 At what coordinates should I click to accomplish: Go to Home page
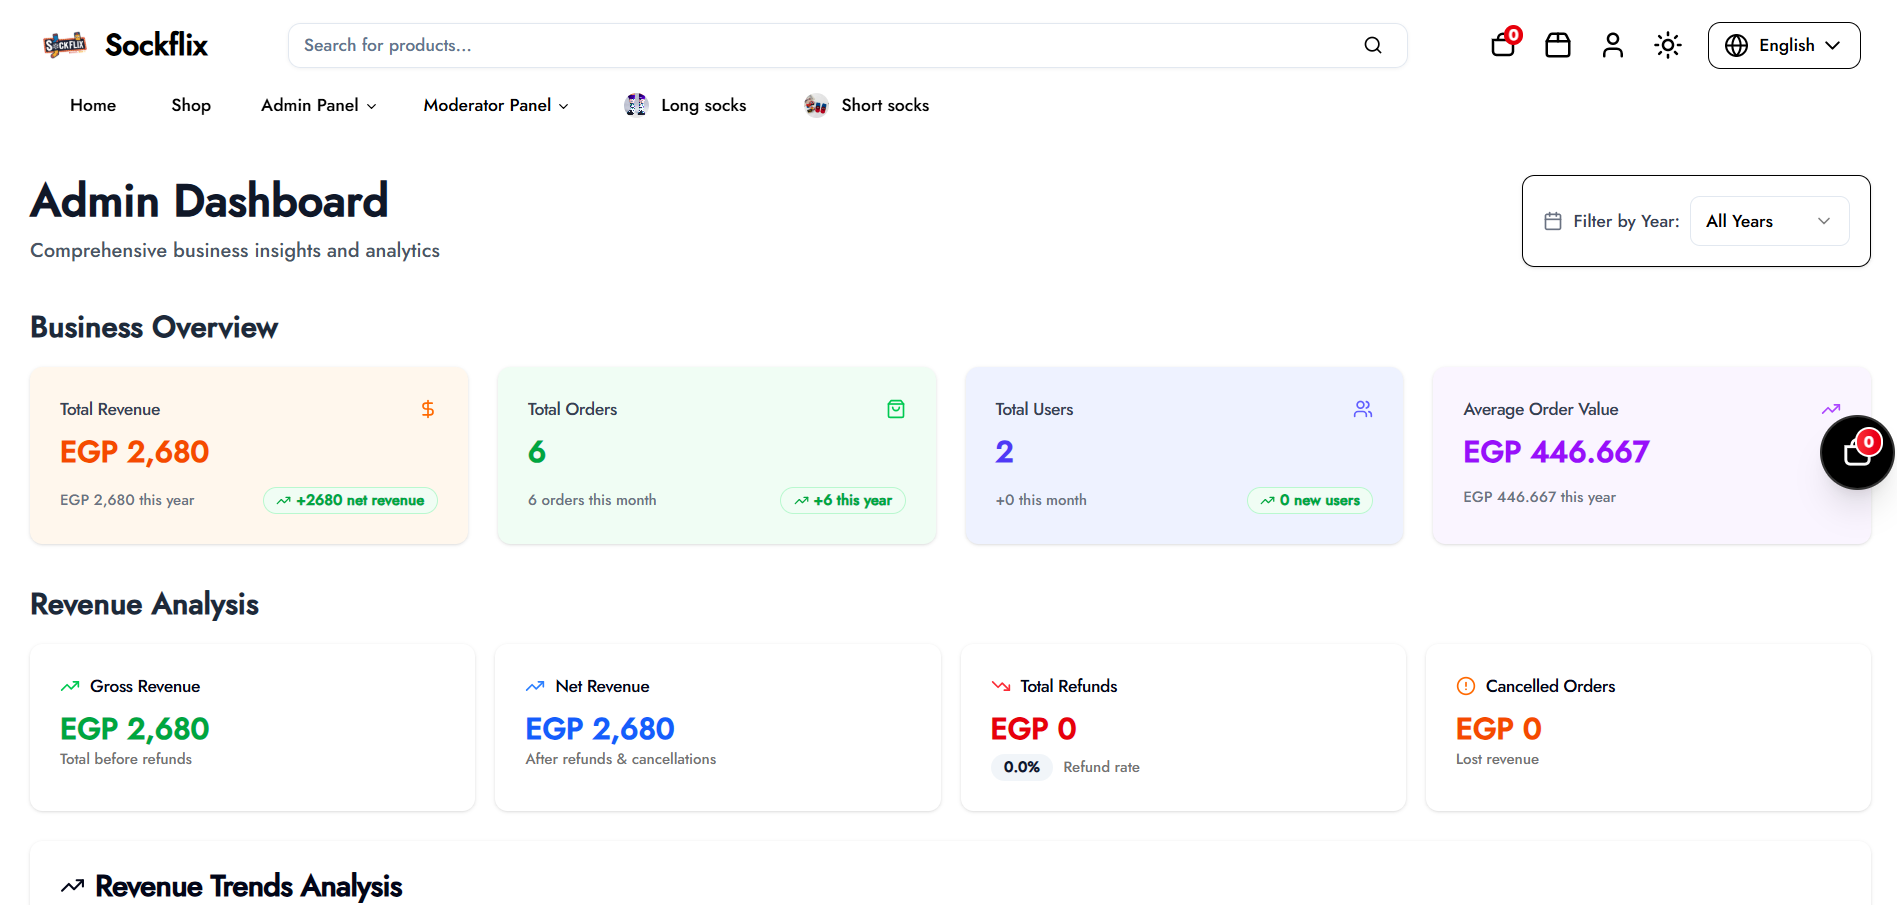pos(93,105)
